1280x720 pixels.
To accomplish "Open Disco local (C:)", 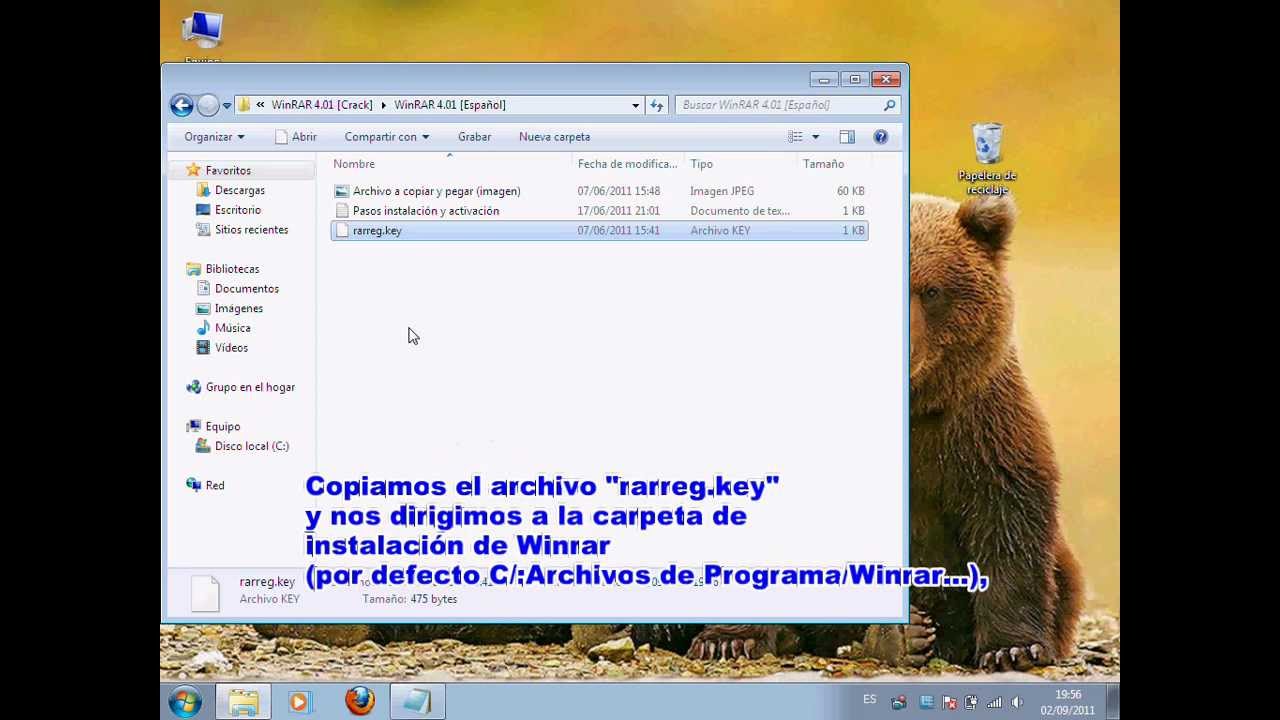I will pos(251,446).
